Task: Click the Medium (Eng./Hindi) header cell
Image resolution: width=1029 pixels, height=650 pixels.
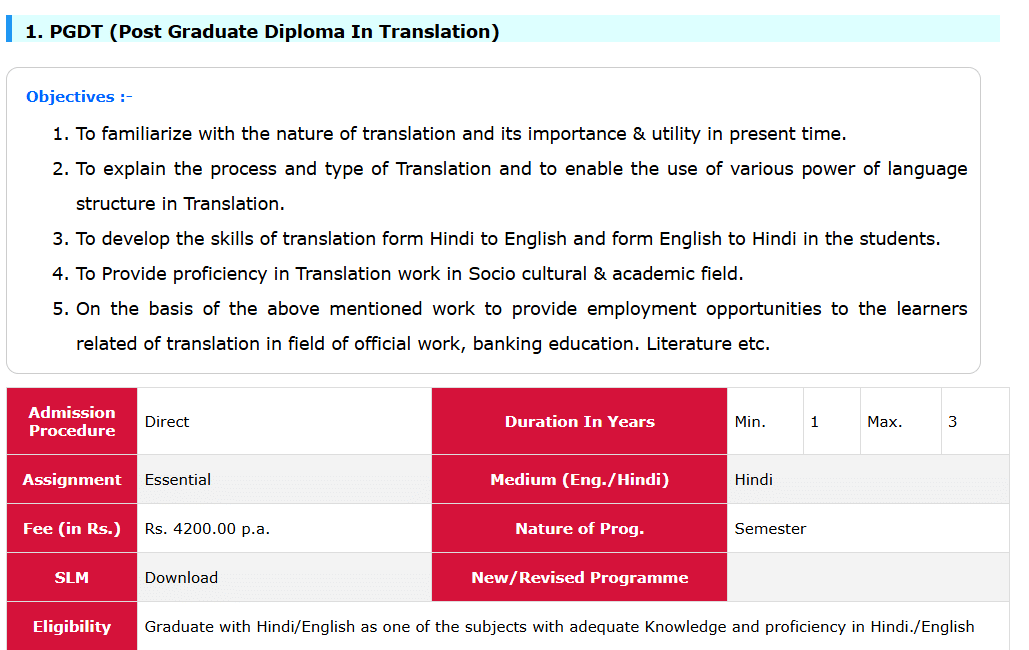Action: [x=580, y=480]
